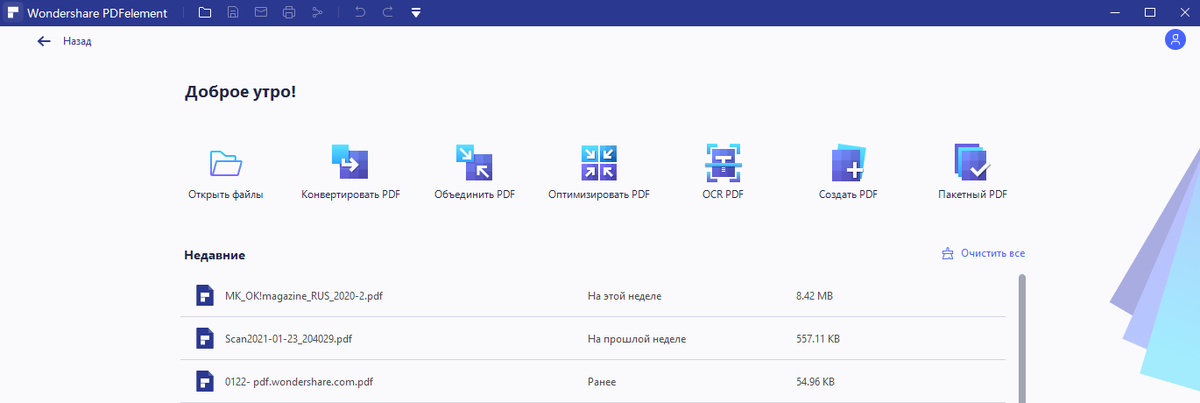Click PDF file icon for 0122- pdf.wondershare row
Screen dimensions: 1200x403
(x=204, y=382)
